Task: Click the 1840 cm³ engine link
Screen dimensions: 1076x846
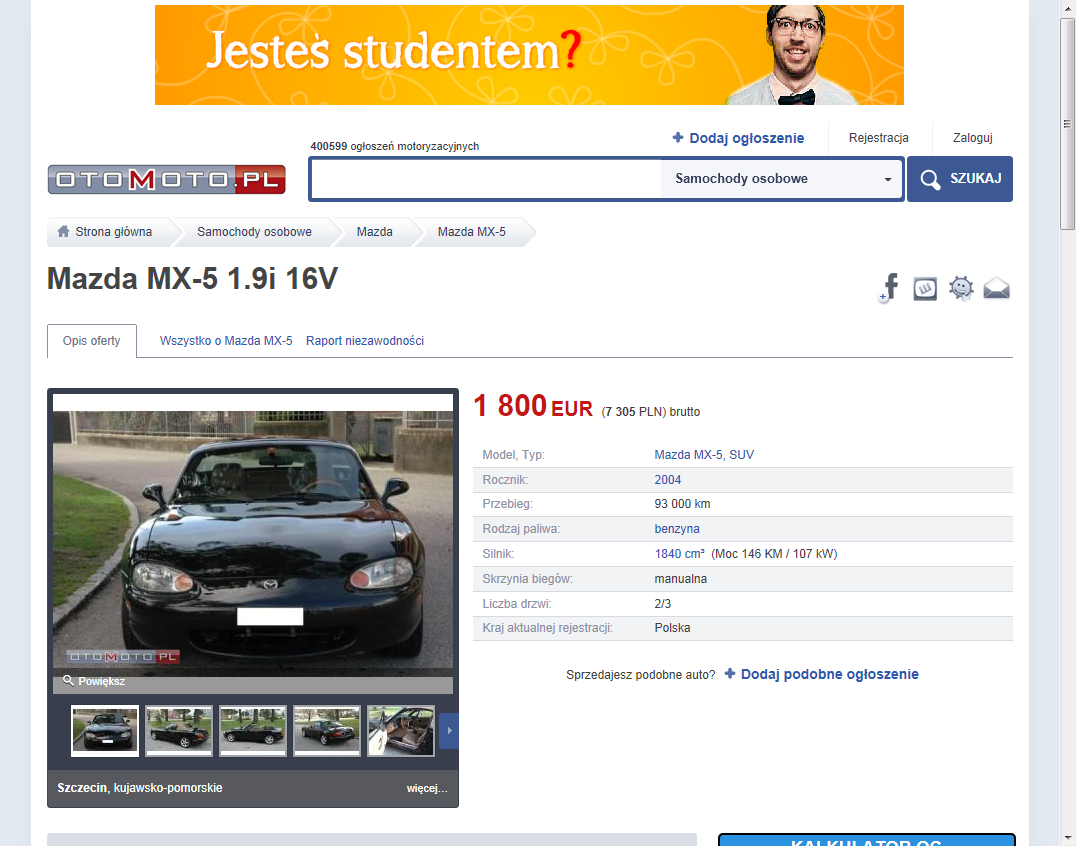Action: coord(679,554)
